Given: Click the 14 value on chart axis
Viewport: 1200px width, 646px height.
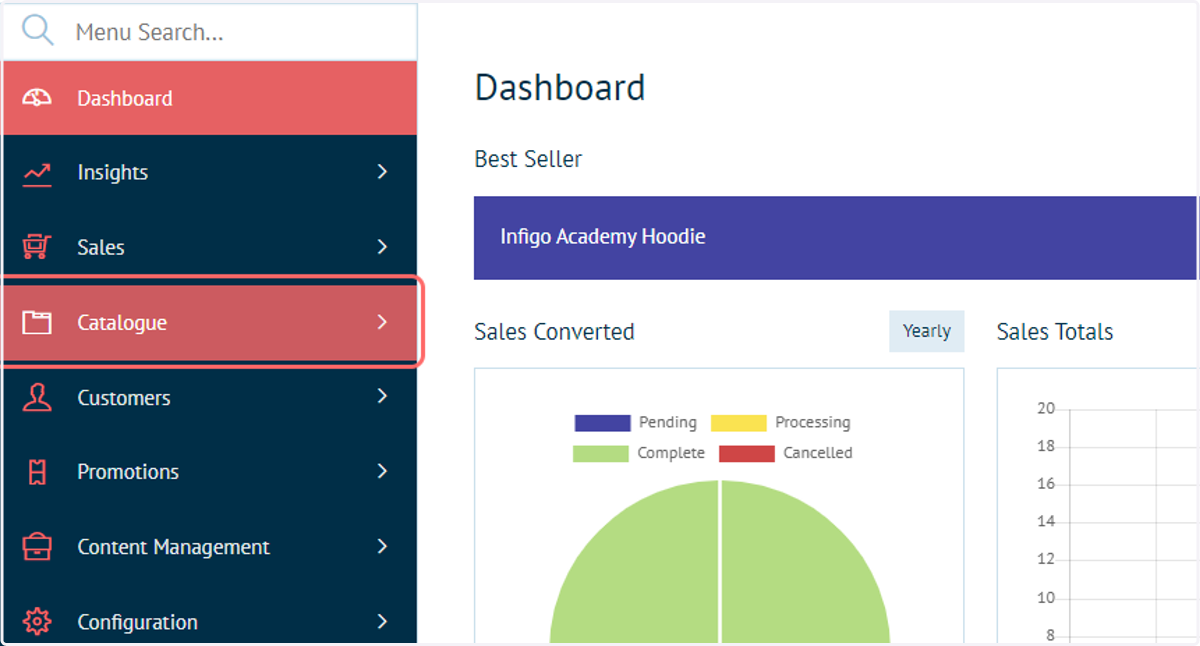Looking at the screenshot, I should pos(1046,522).
